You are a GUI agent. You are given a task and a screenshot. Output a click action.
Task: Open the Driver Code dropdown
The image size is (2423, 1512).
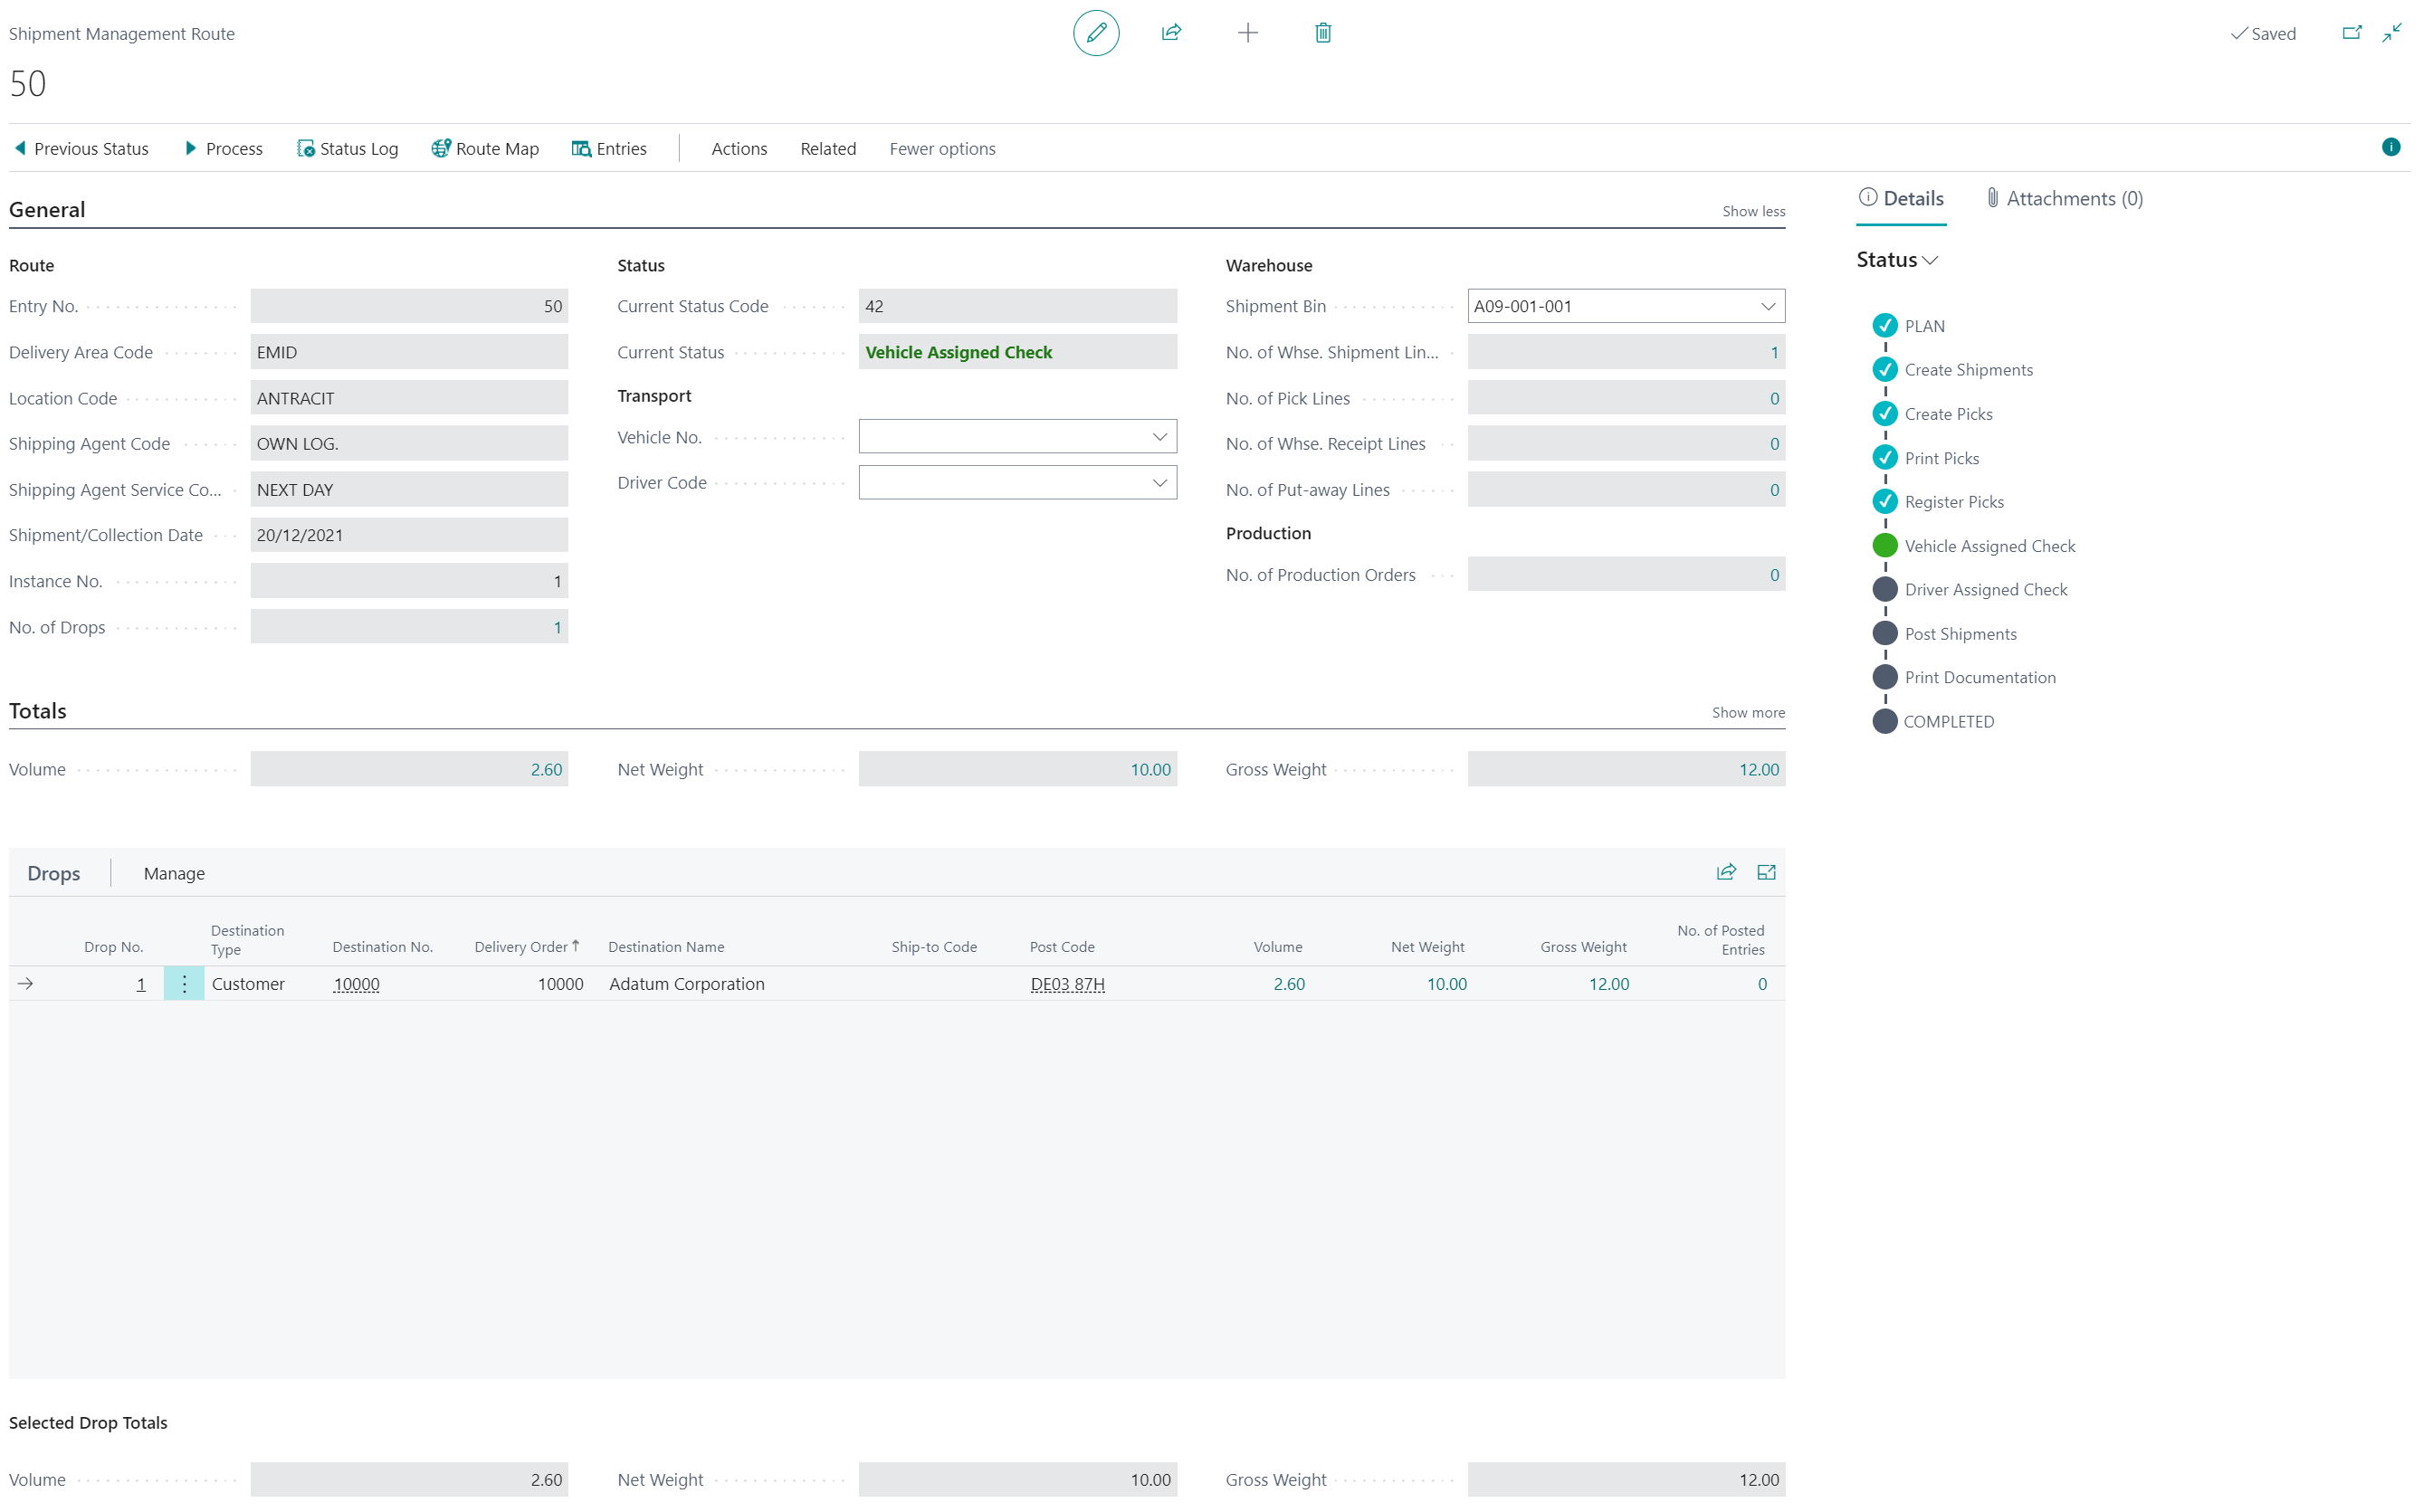pyautogui.click(x=1159, y=483)
